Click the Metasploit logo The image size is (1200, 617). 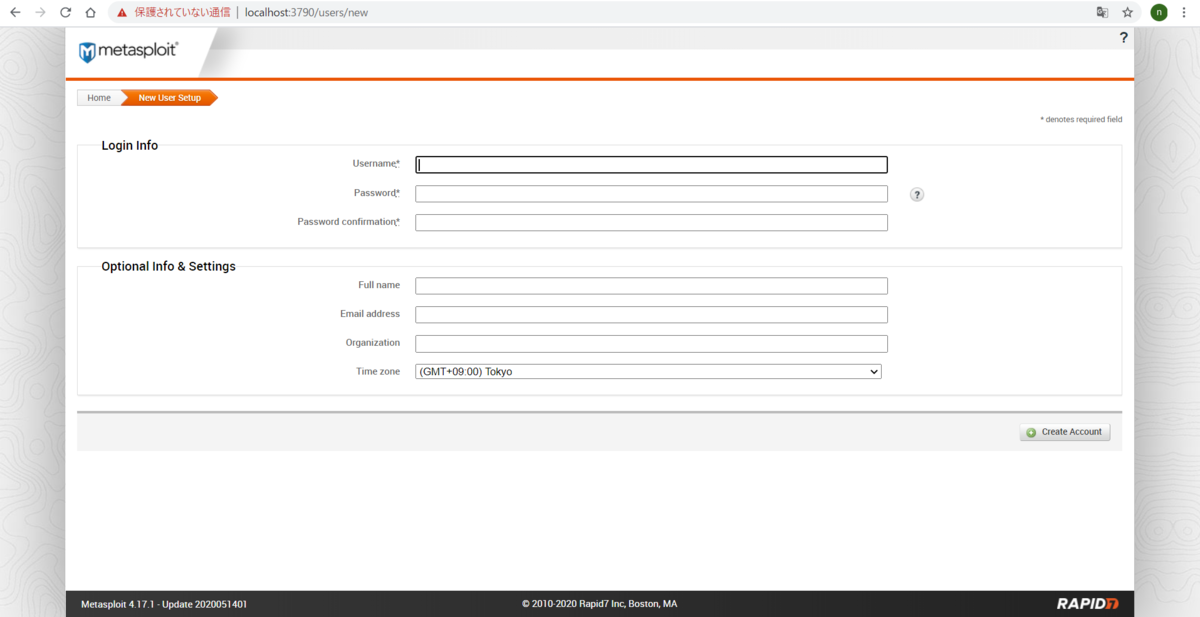tap(129, 52)
